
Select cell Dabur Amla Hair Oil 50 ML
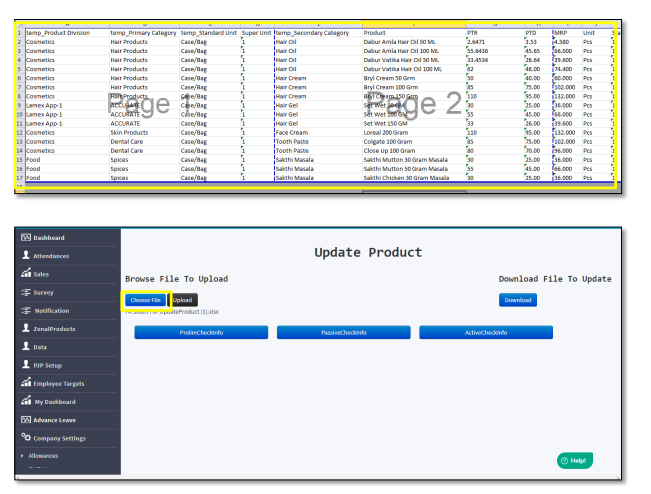point(414,42)
